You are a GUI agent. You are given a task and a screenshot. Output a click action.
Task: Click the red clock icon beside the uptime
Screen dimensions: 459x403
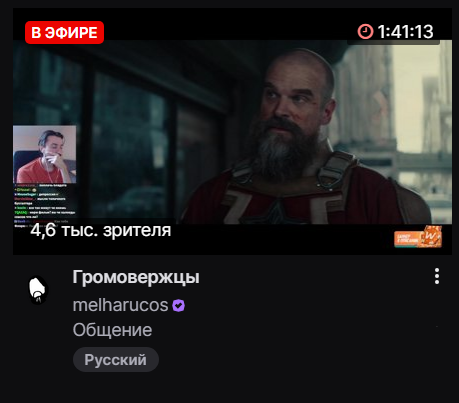pos(365,32)
